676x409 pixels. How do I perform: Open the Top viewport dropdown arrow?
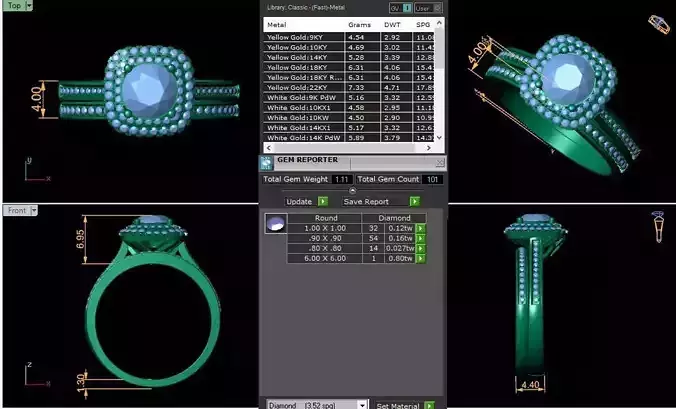pyautogui.click(x=29, y=6)
